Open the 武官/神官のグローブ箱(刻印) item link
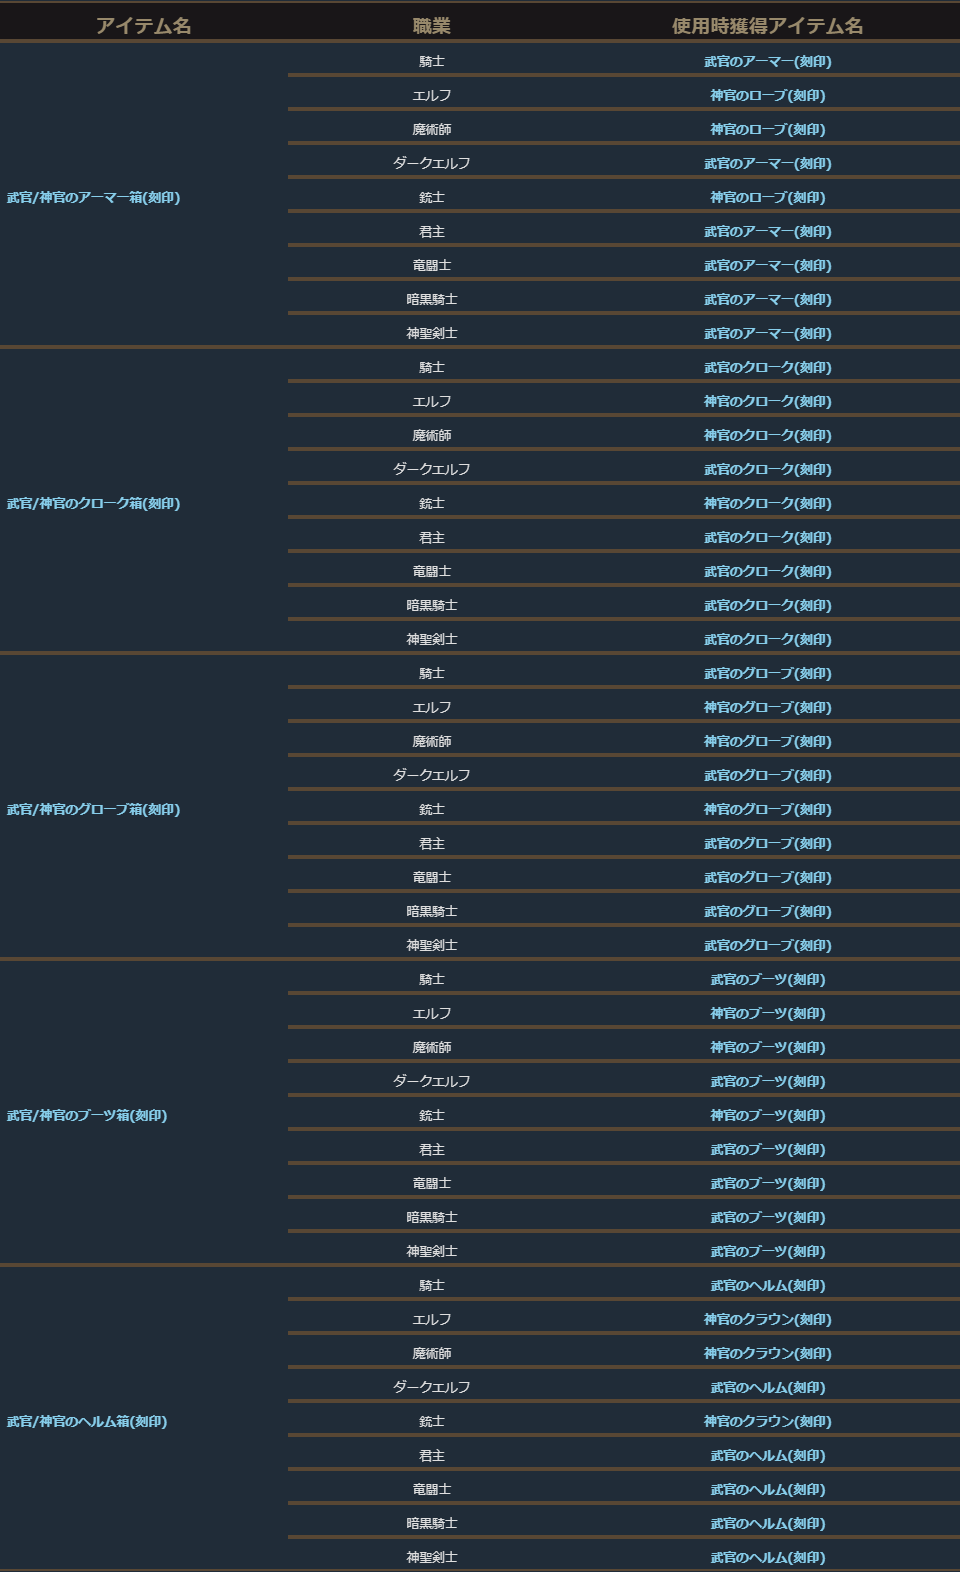This screenshot has width=960, height=1572. point(93,810)
